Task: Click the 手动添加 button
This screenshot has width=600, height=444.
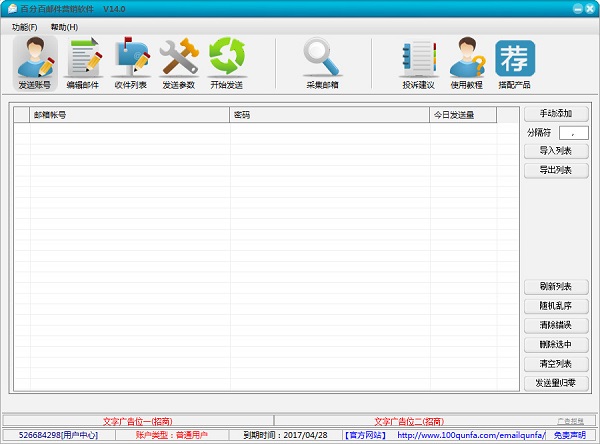Action: click(555, 114)
